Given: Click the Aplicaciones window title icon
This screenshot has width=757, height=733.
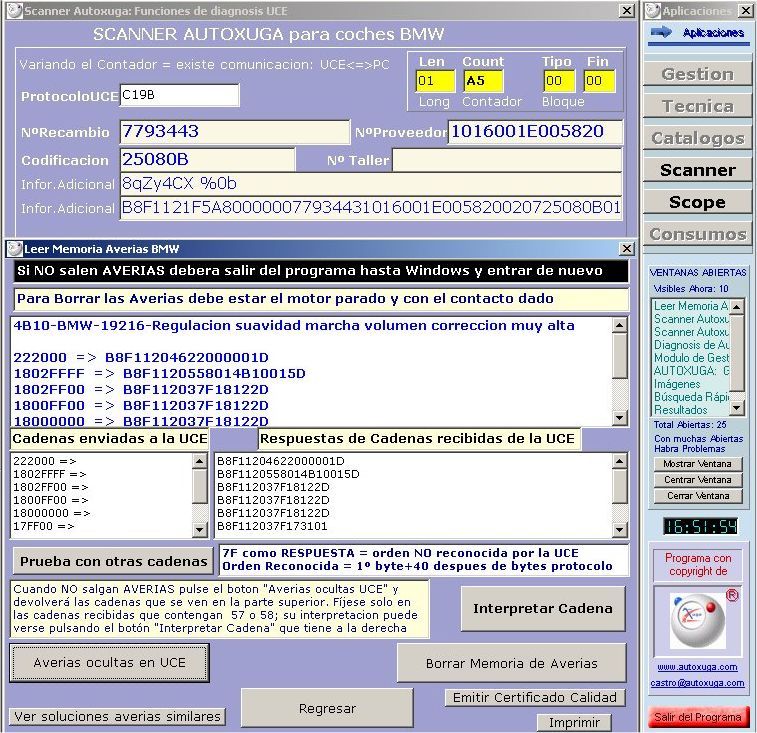Looking at the screenshot, I should point(653,11).
